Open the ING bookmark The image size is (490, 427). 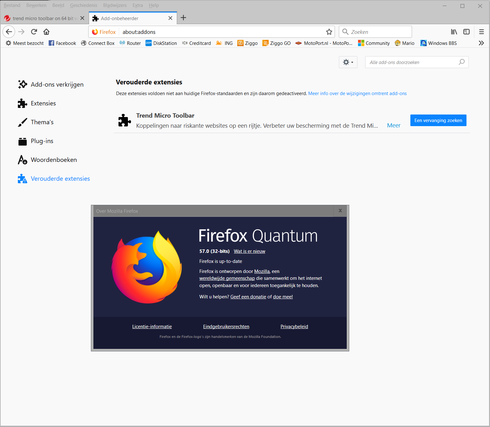point(224,43)
